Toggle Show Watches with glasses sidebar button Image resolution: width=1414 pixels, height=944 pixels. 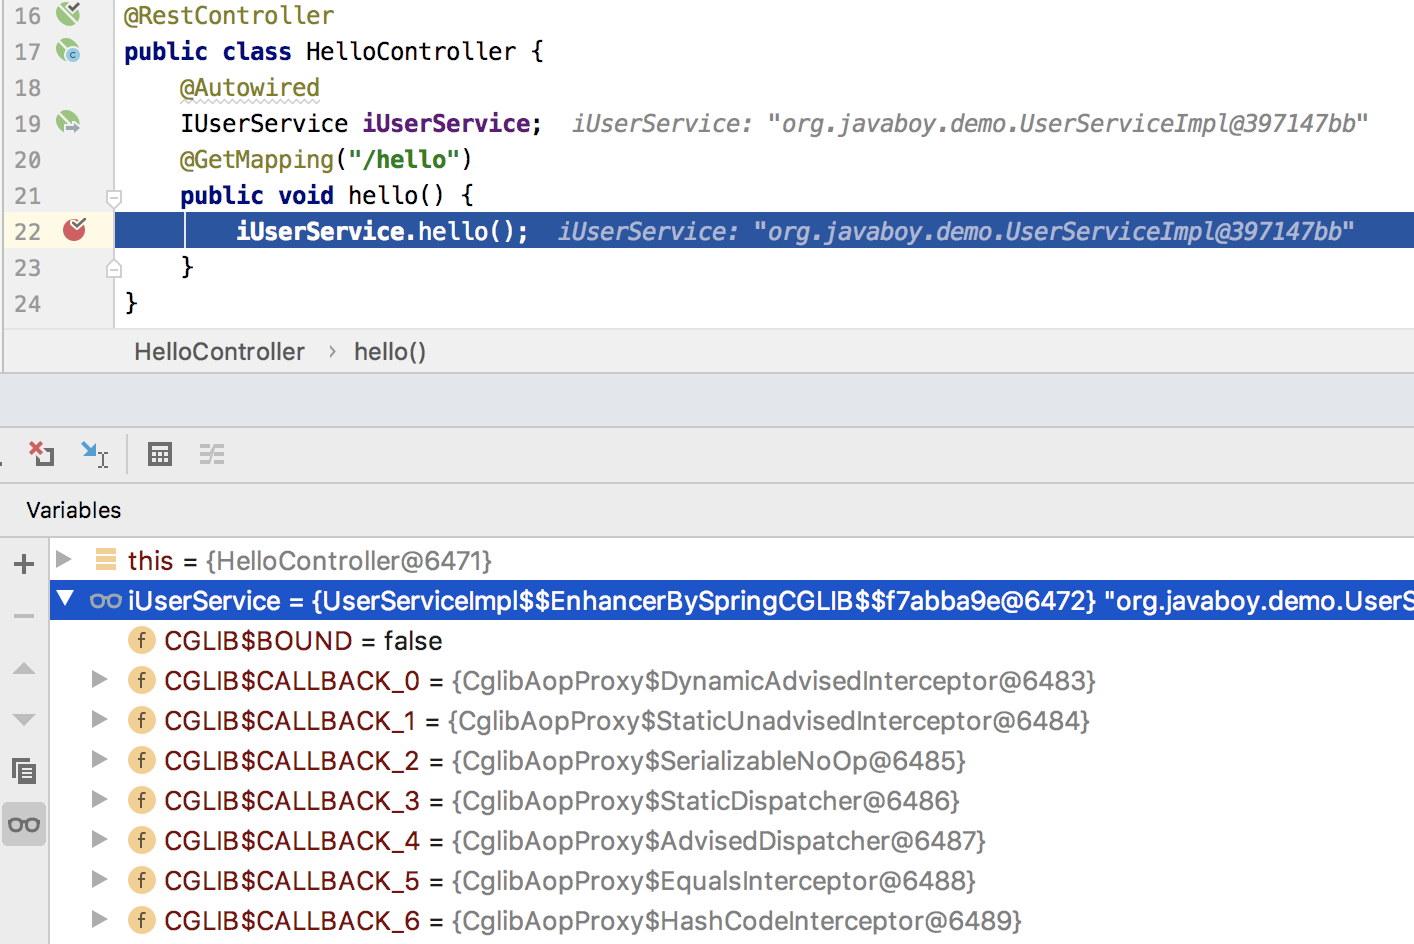[x=23, y=823]
